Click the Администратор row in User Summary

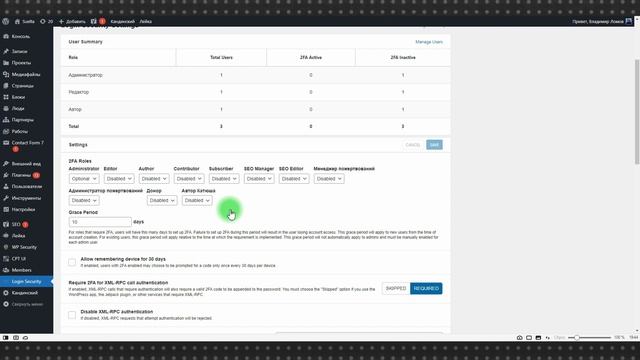[256, 75]
